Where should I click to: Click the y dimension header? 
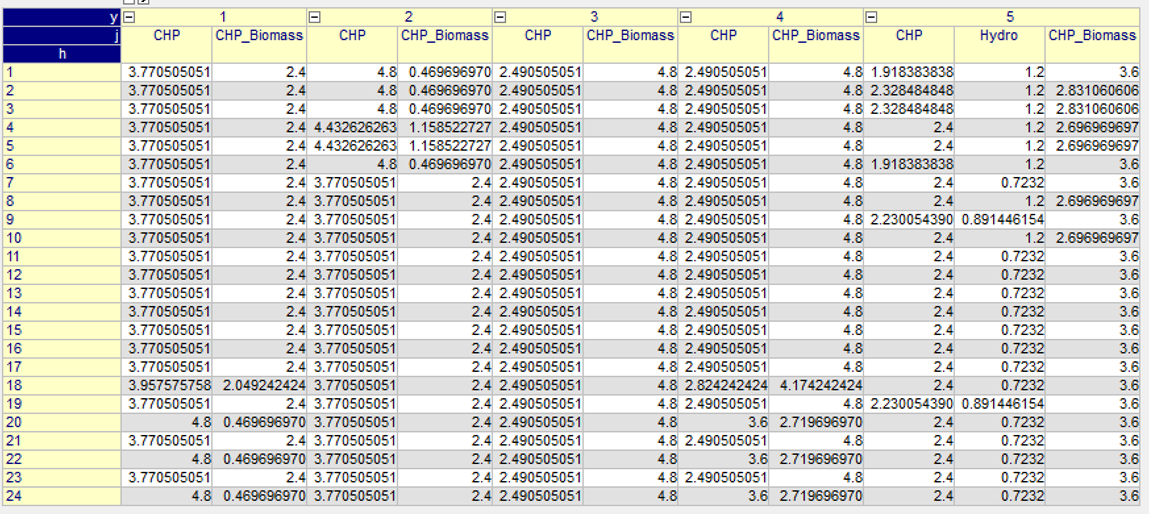pyautogui.click(x=61, y=18)
